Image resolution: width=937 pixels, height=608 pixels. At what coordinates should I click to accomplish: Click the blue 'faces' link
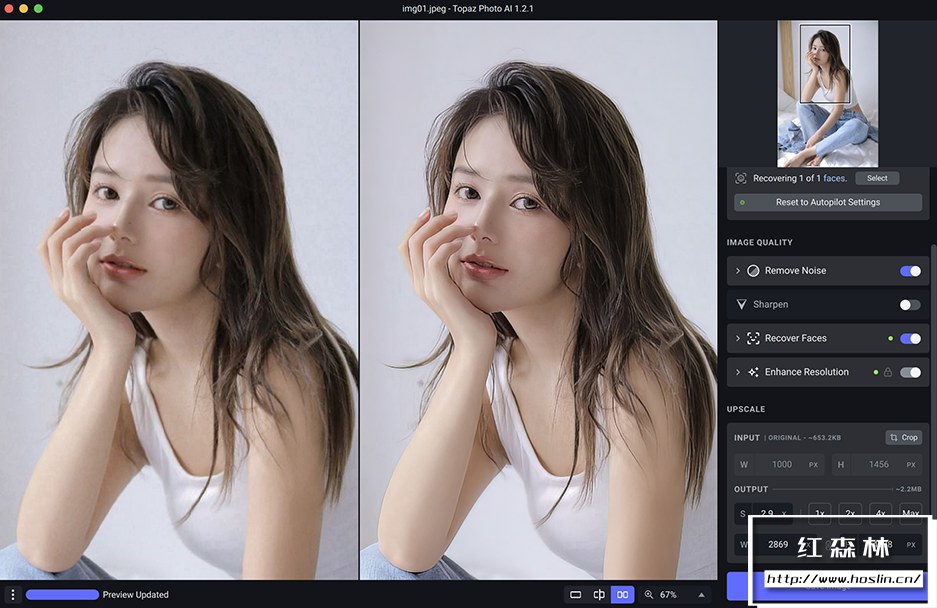pos(835,178)
